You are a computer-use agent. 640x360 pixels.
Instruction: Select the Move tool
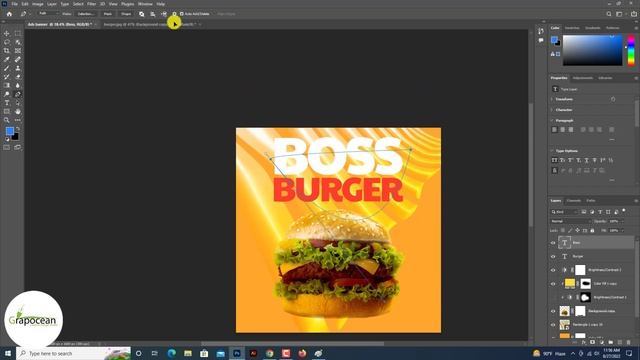7,33
